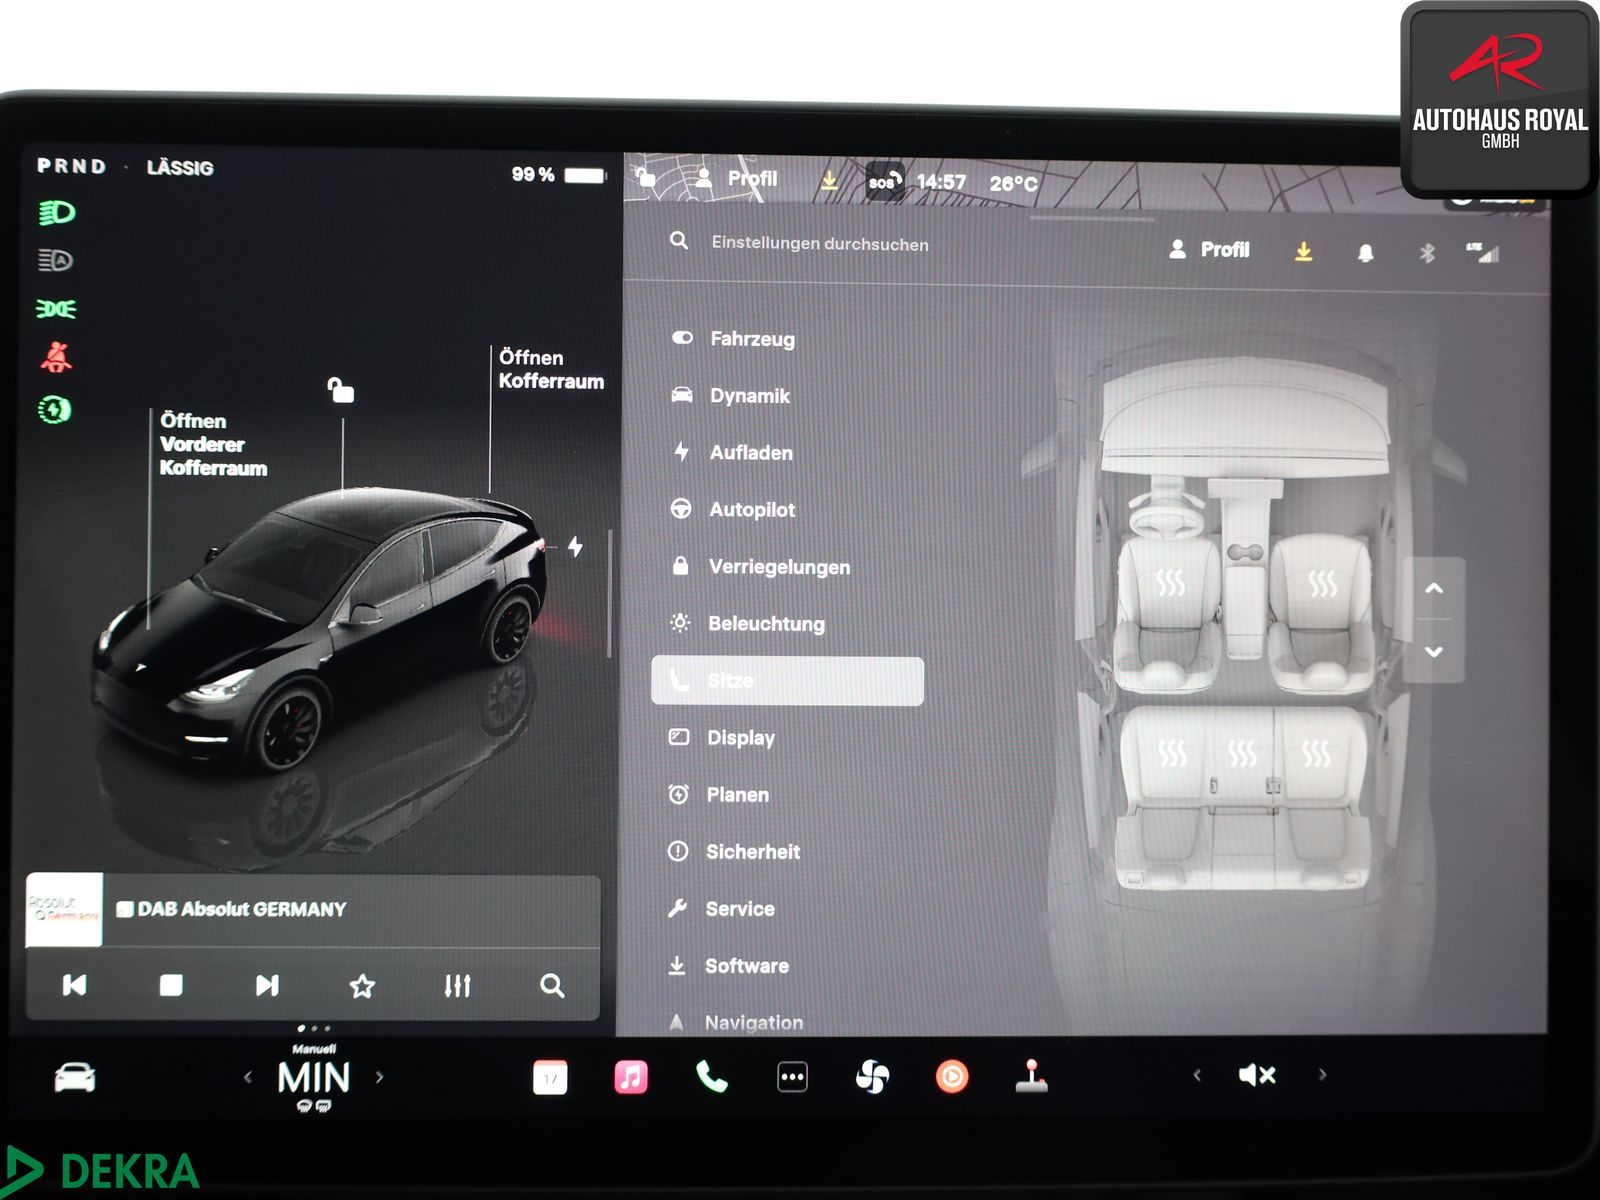This screenshot has height=1200, width=1600.
Task: Toggle rear right seat heating
Action: click(x=1316, y=753)
